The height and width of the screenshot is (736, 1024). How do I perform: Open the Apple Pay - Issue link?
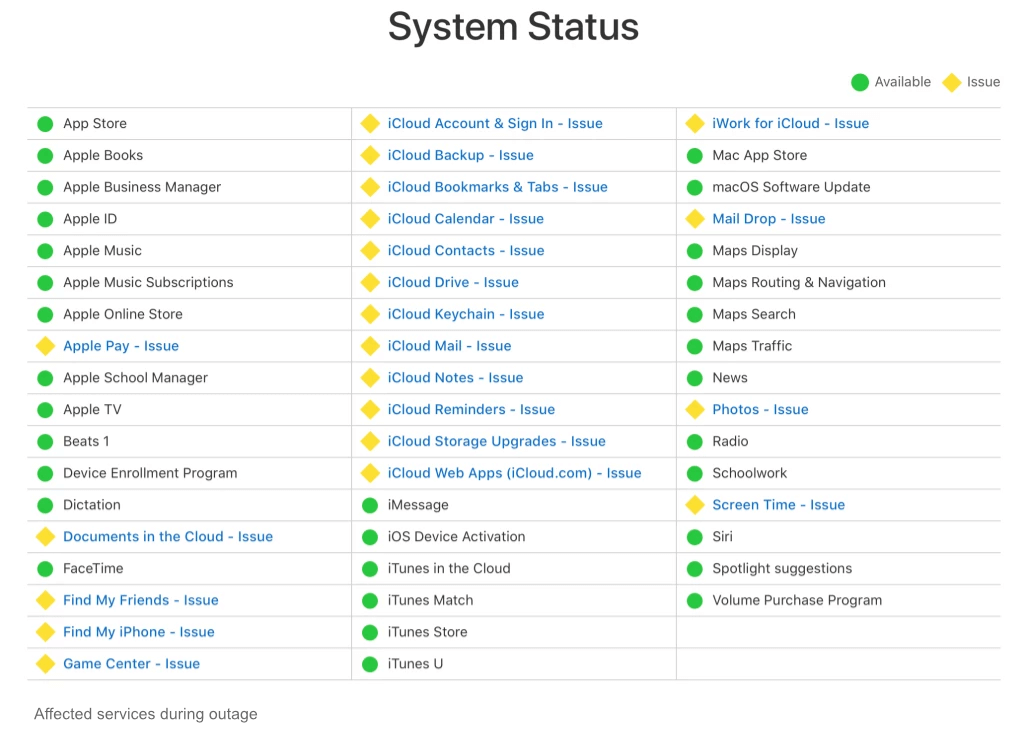(x=121, y=346)
